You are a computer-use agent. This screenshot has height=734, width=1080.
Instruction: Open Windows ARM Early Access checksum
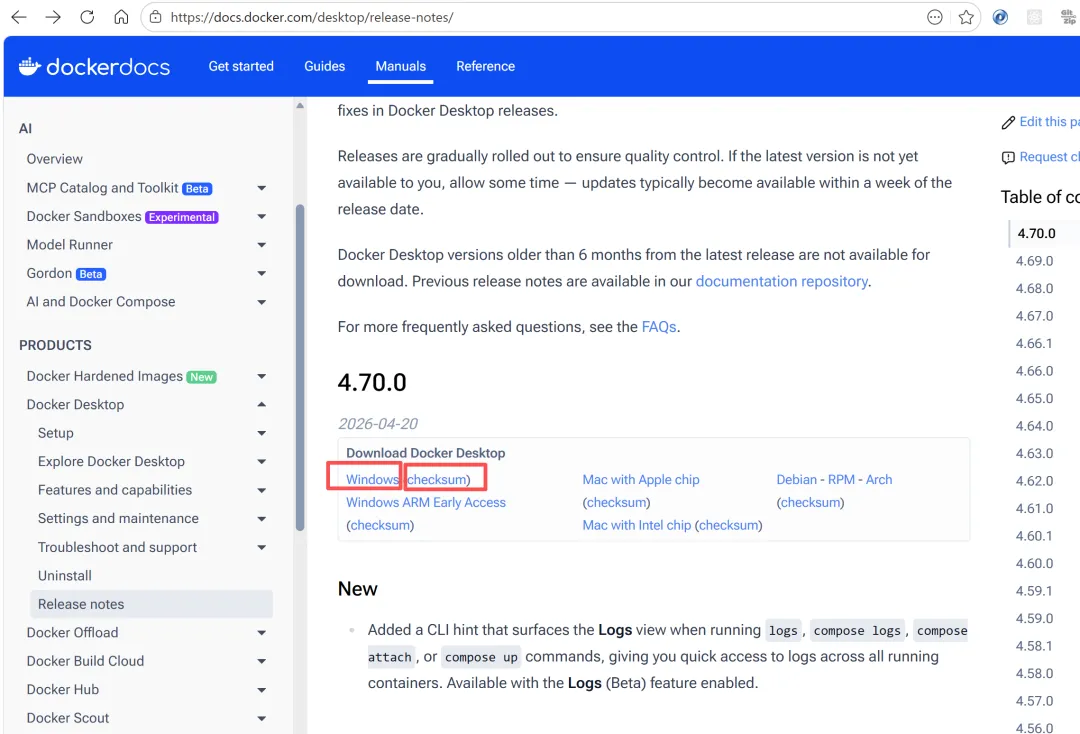(x=382, y=525)
